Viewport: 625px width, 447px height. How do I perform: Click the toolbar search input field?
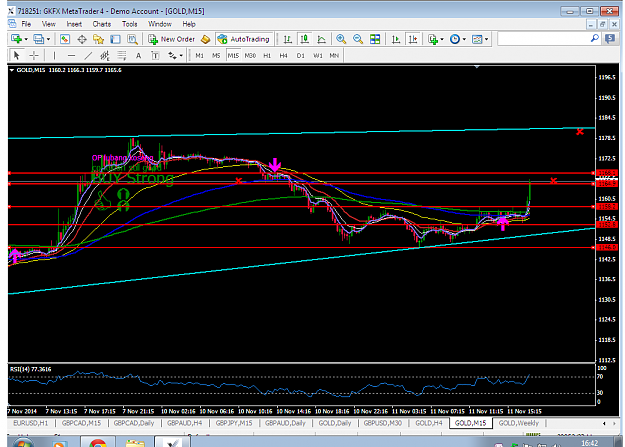543,39
